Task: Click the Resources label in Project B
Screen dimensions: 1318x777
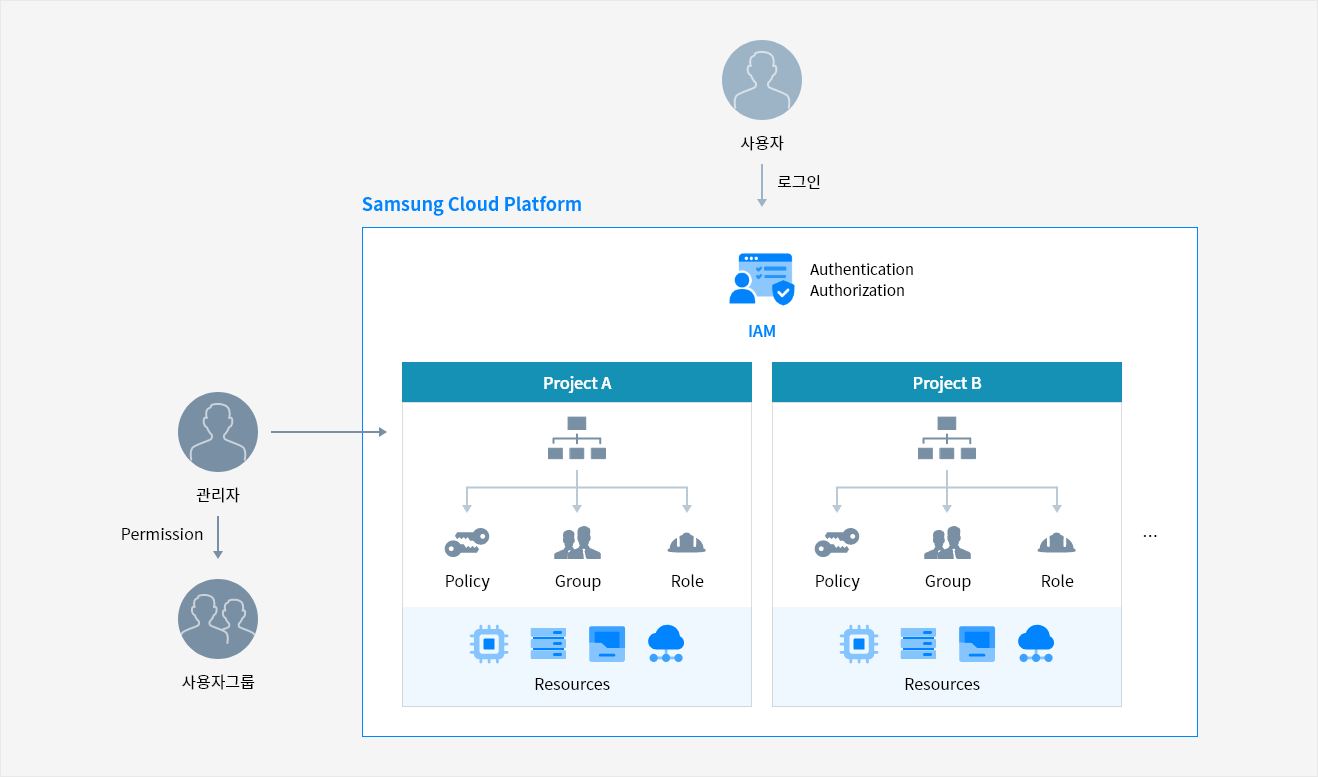Action: coord(942,684)
